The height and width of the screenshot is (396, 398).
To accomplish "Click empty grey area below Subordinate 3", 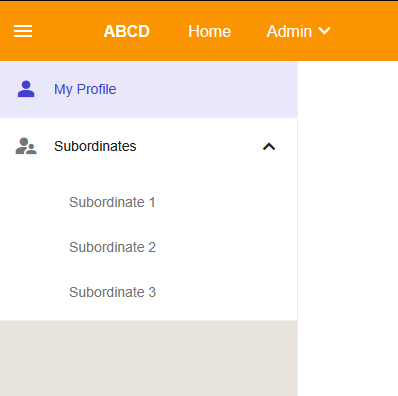I will [x=149, y=358].
